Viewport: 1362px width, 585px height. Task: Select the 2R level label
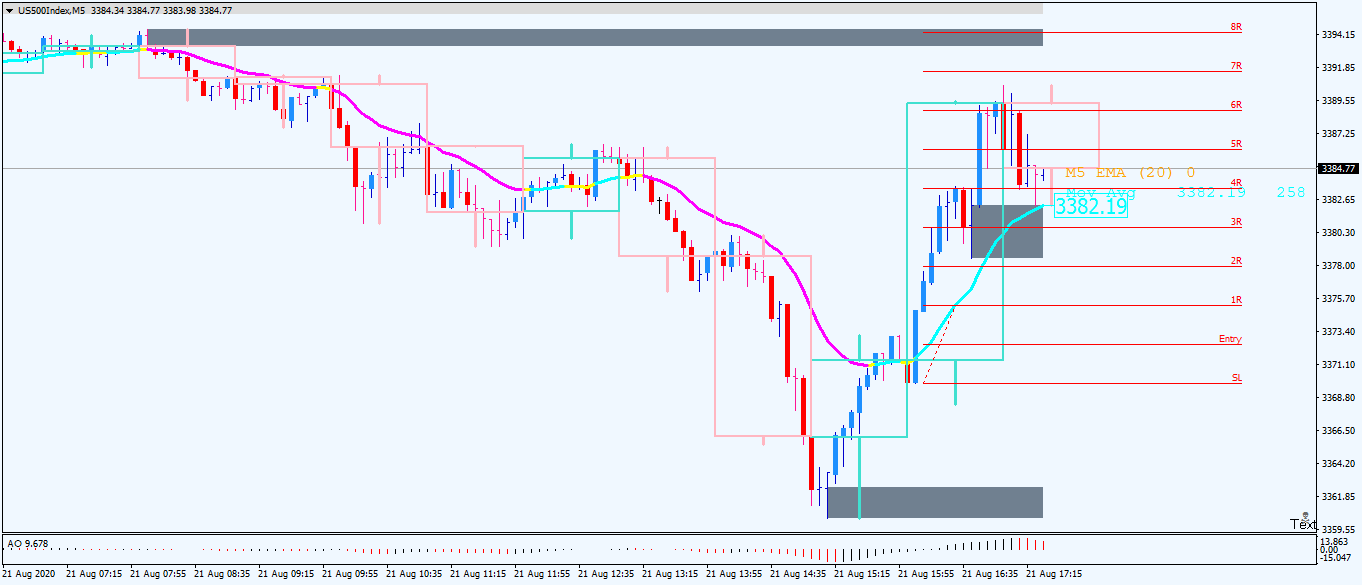(1236, 261)
